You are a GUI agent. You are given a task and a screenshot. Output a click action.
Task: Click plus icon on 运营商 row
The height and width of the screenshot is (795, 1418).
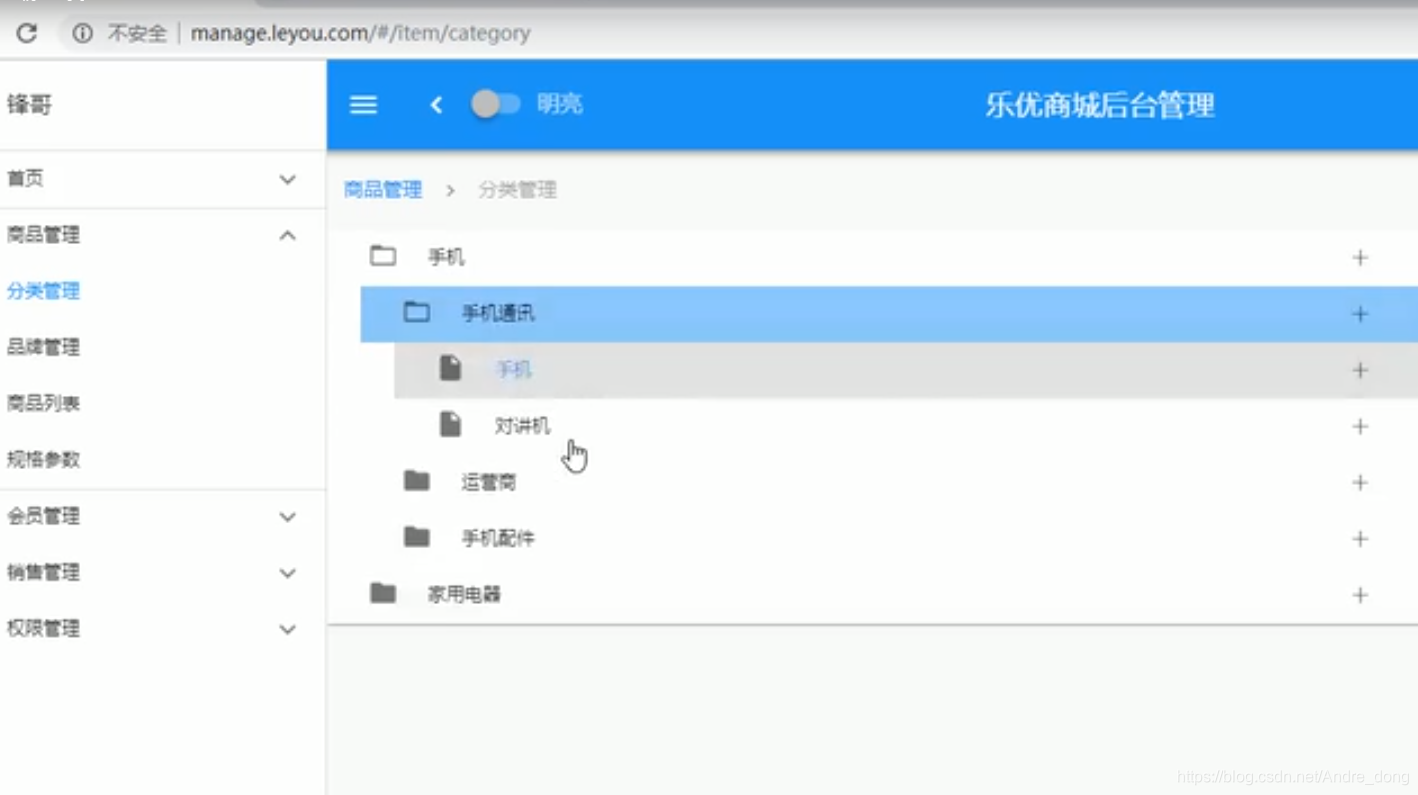pyautogui.click(x=1360, y=482)
